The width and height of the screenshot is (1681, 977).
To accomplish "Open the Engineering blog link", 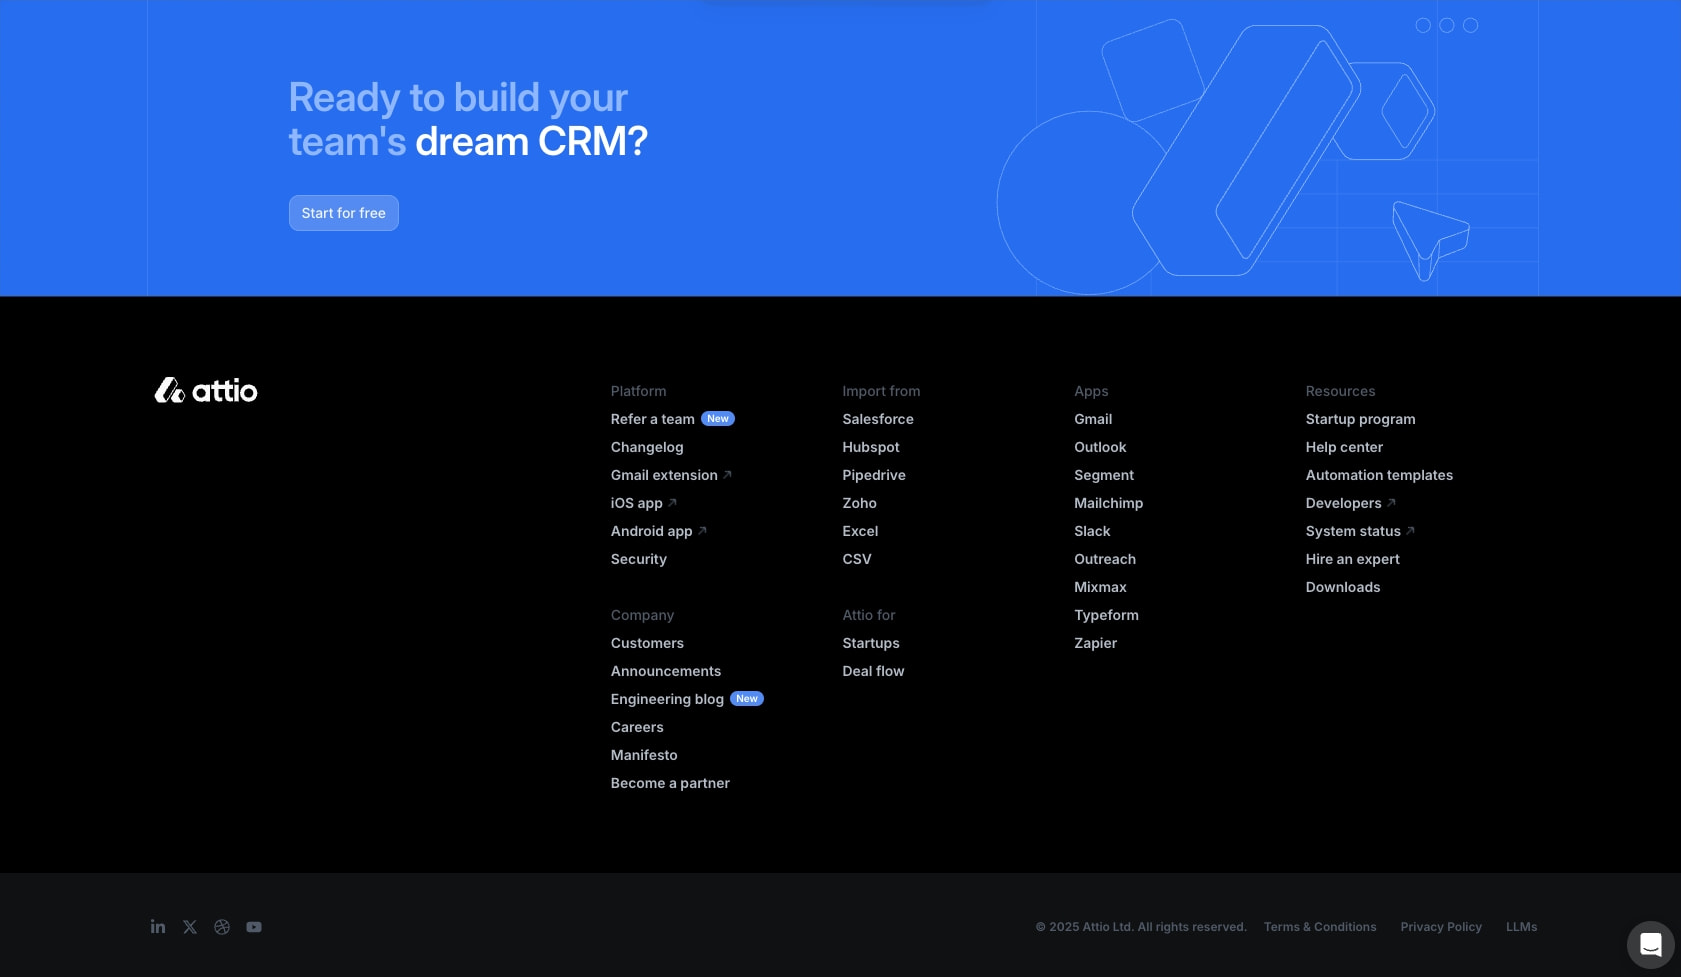I will coord(667,699).
